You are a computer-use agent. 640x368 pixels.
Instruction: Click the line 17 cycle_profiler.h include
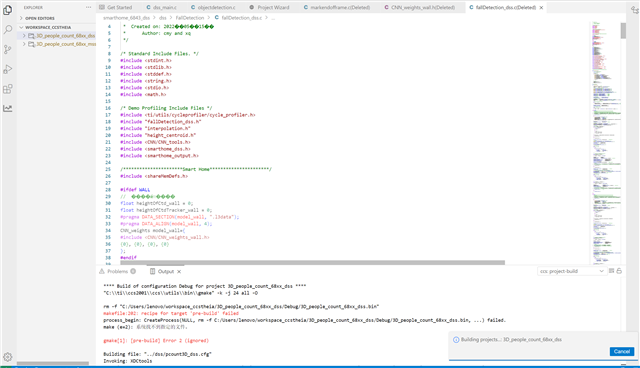click(x=188, y=115)
